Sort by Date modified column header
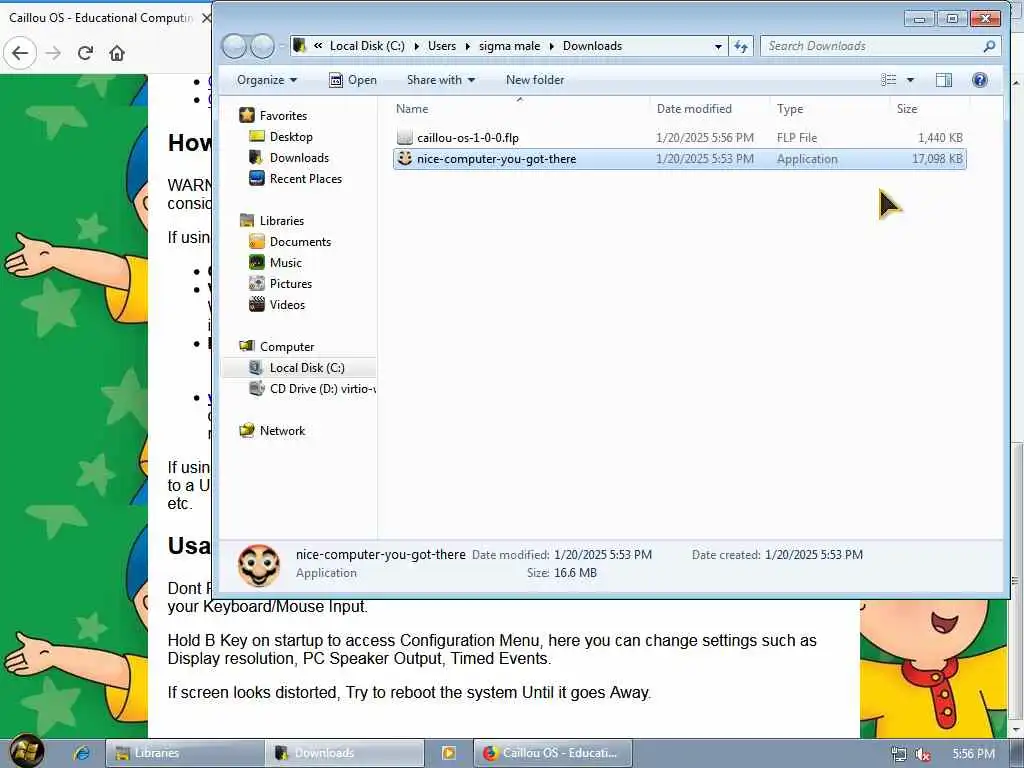Screen dimensions: 1024x768 (x=711, y=108)
